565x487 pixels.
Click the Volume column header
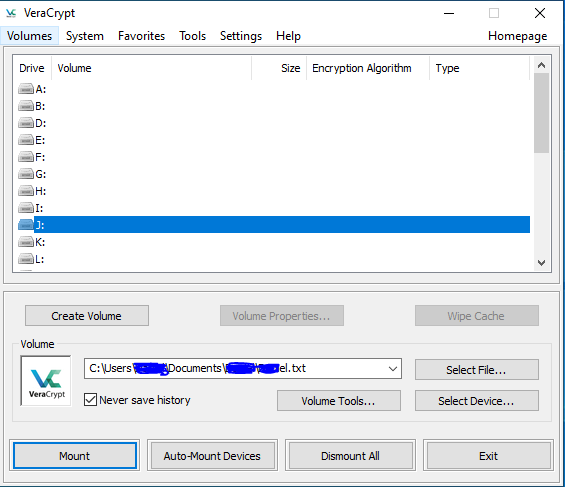pos(151,68)
